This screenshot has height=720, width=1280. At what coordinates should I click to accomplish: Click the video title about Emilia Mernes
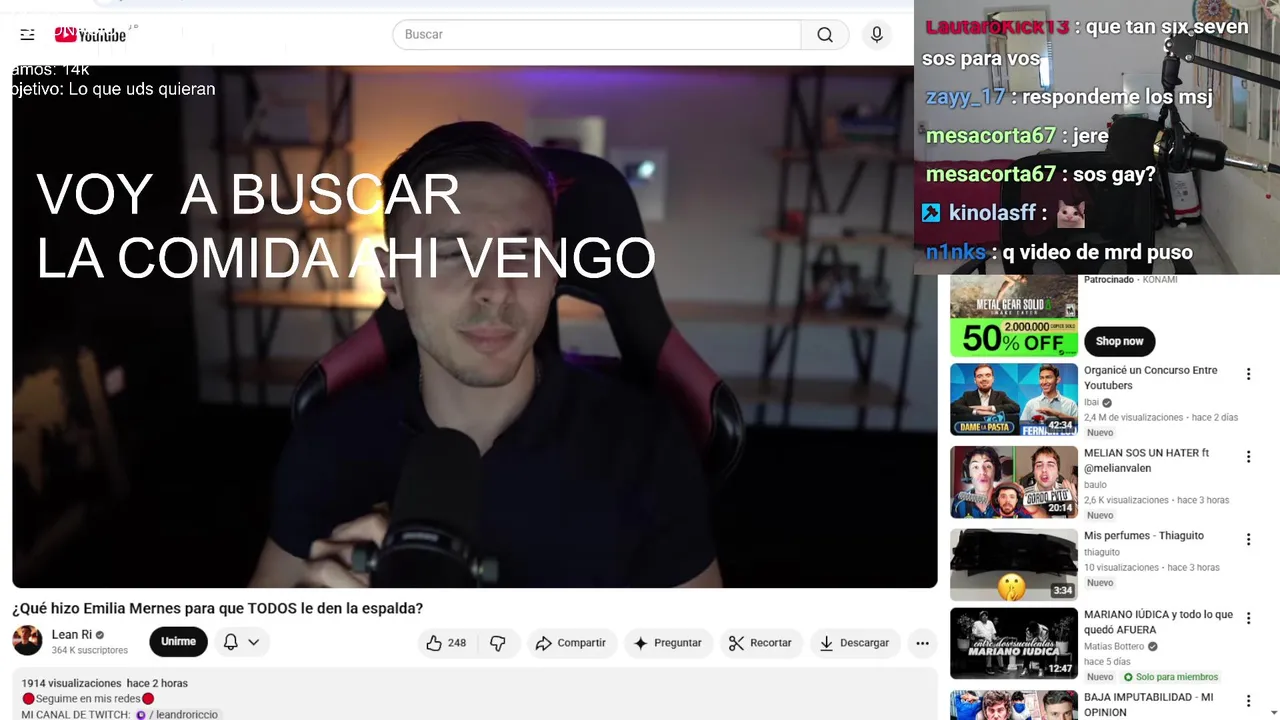click(x=217, y=608)
